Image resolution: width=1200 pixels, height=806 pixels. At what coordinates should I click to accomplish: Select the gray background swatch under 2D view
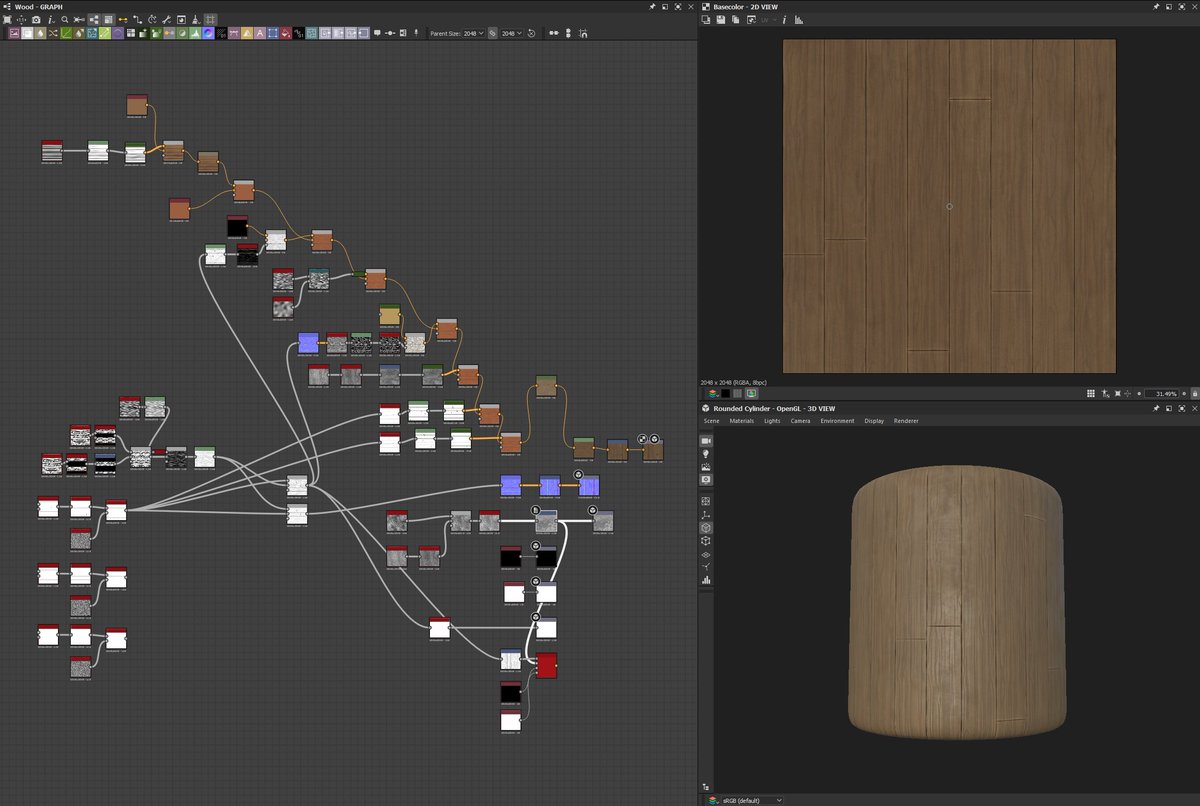(737, 393)
